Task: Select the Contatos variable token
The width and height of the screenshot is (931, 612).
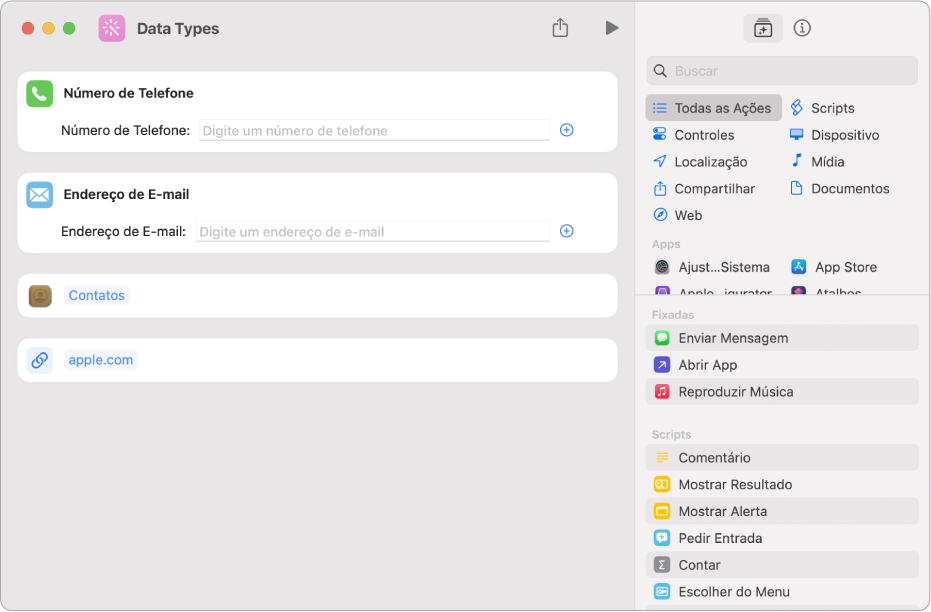Action: point(97,296)
